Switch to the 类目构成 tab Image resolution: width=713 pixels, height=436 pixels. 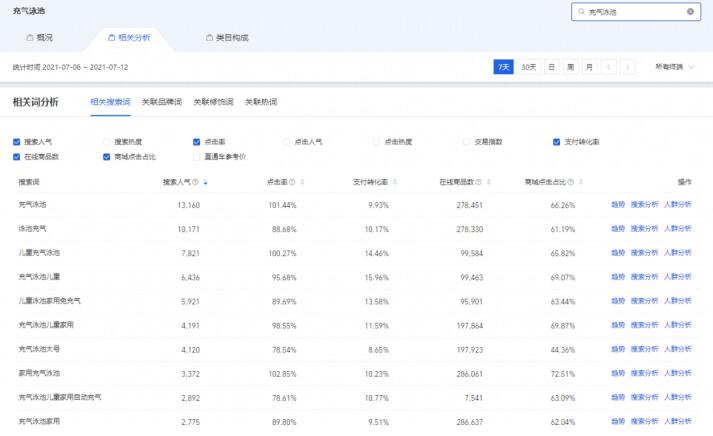click(x=227, y=38)
